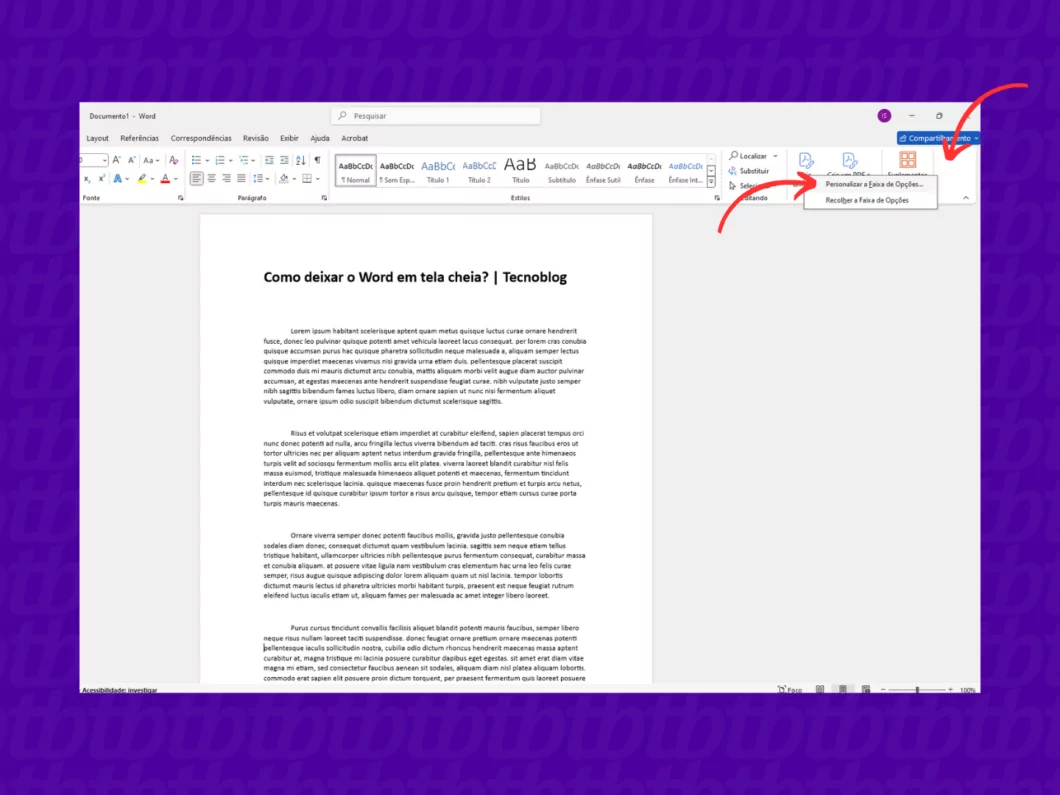This screenshot has height=795, width=1060.
Task: Open the Correspondências tab
Action: pyautogui.click(x=201, y=138)
